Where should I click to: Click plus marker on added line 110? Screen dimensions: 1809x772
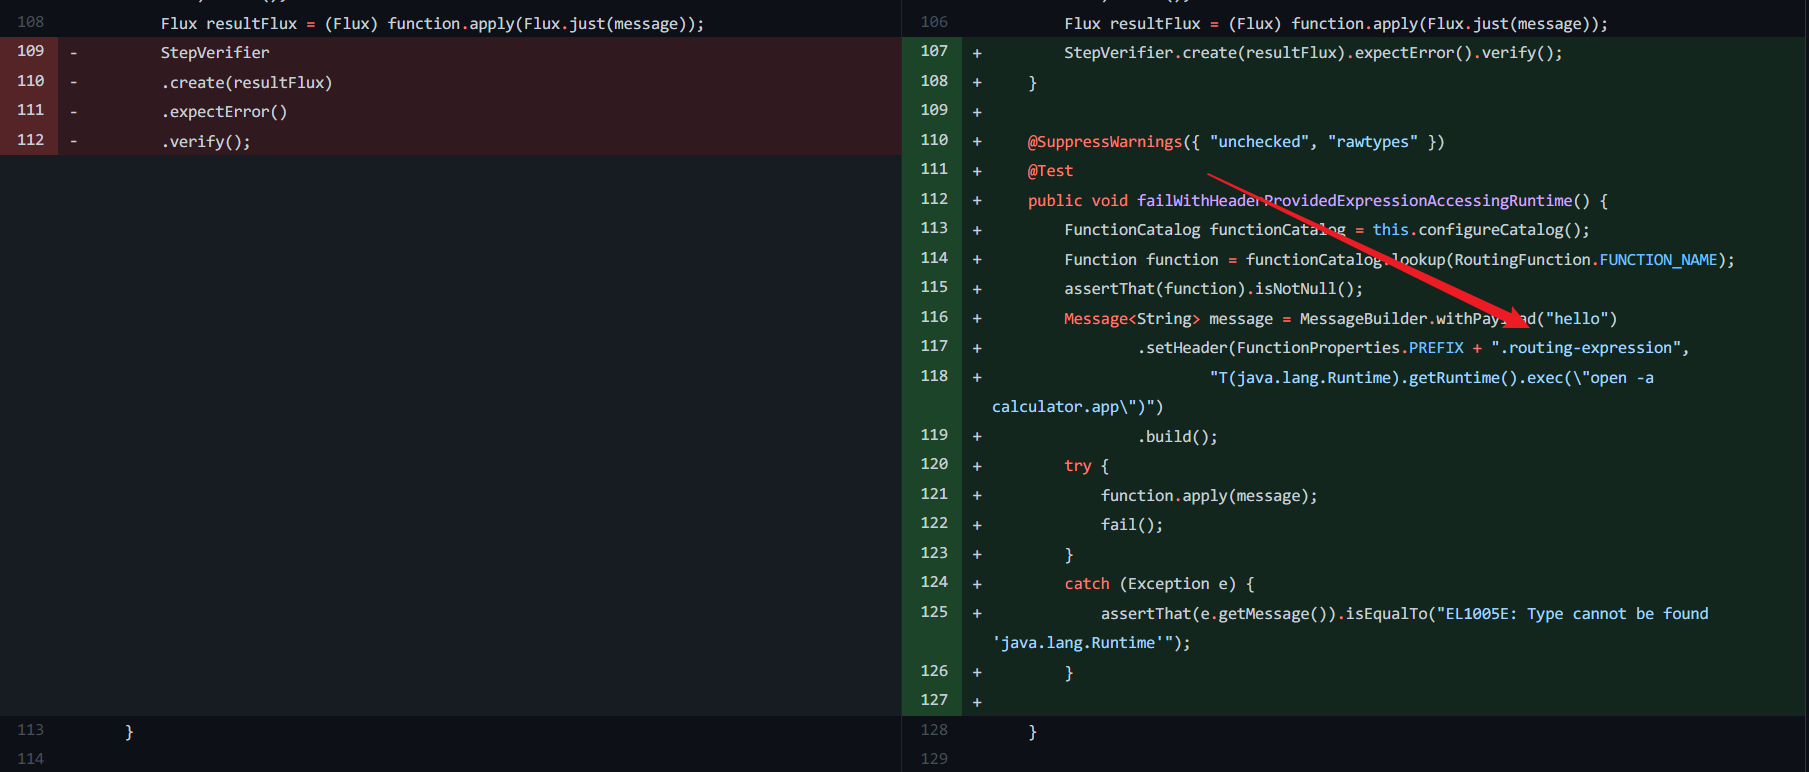(x=977, y=141)
